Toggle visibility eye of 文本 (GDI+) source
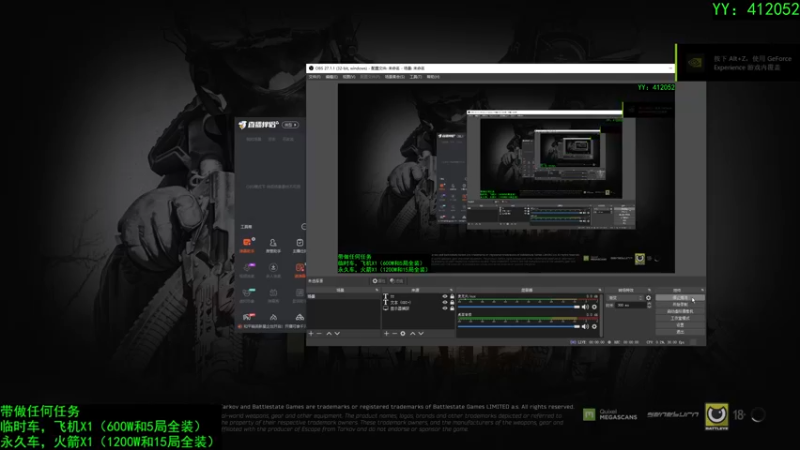 pos(444,303)
